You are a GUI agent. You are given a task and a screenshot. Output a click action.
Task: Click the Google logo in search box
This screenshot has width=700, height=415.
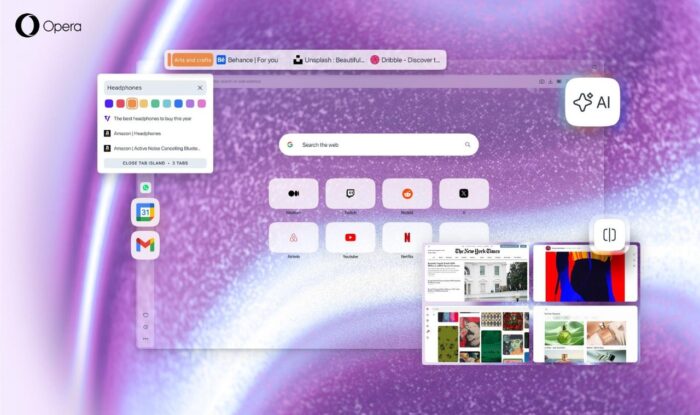tap(290, 145)
